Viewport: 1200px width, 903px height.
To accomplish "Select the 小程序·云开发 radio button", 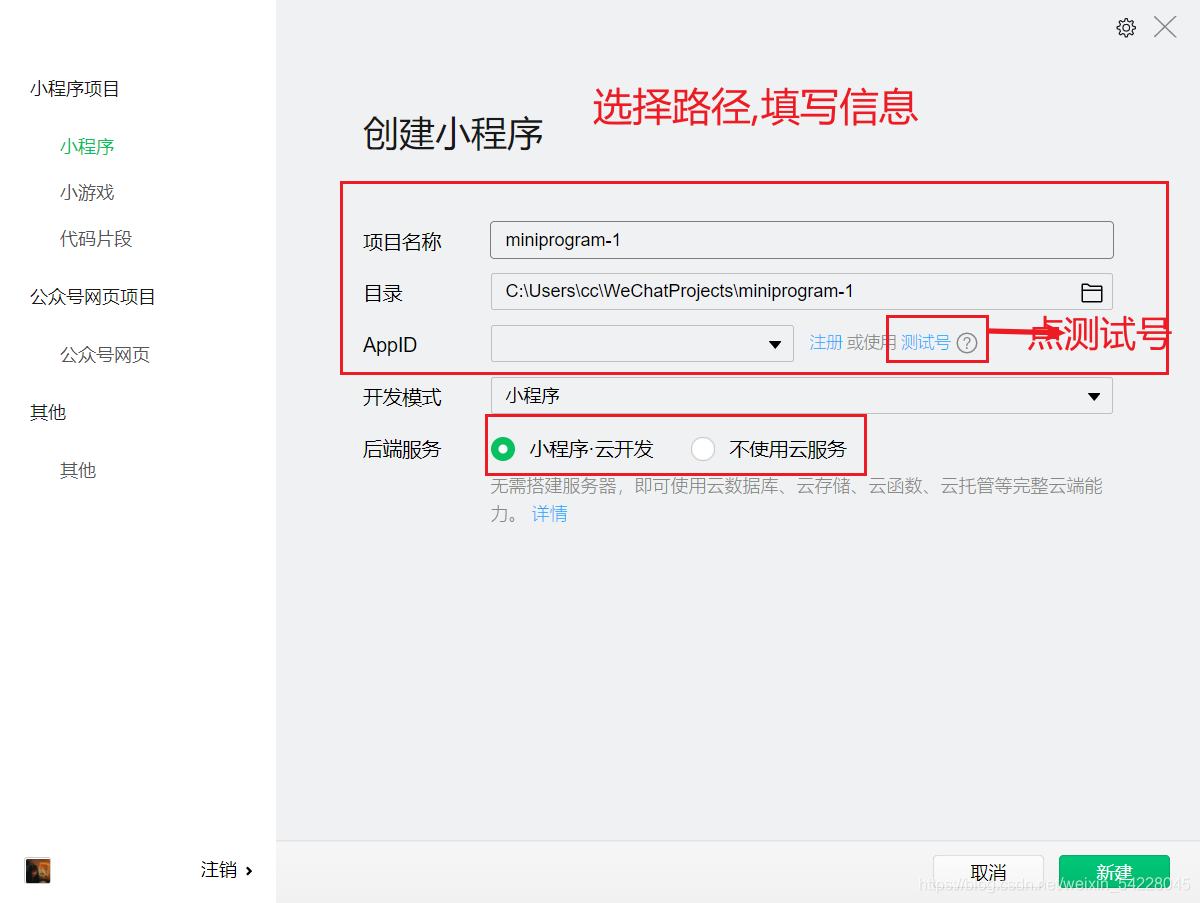I will click(503, 449).
